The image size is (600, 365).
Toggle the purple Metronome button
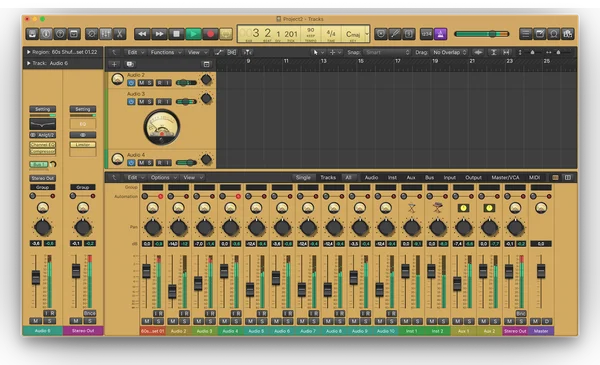440,34
